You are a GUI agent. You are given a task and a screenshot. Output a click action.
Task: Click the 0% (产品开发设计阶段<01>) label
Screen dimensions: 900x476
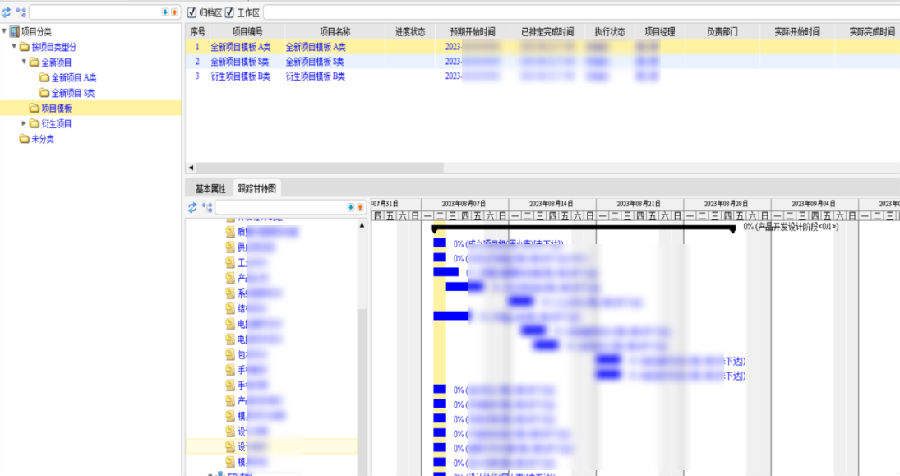pos(790,227)
